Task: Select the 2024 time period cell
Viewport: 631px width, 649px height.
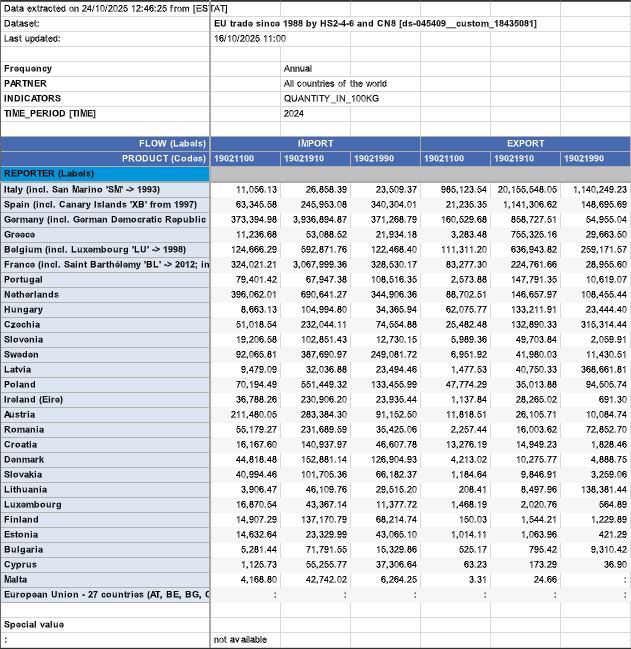Action: point(295,113)
